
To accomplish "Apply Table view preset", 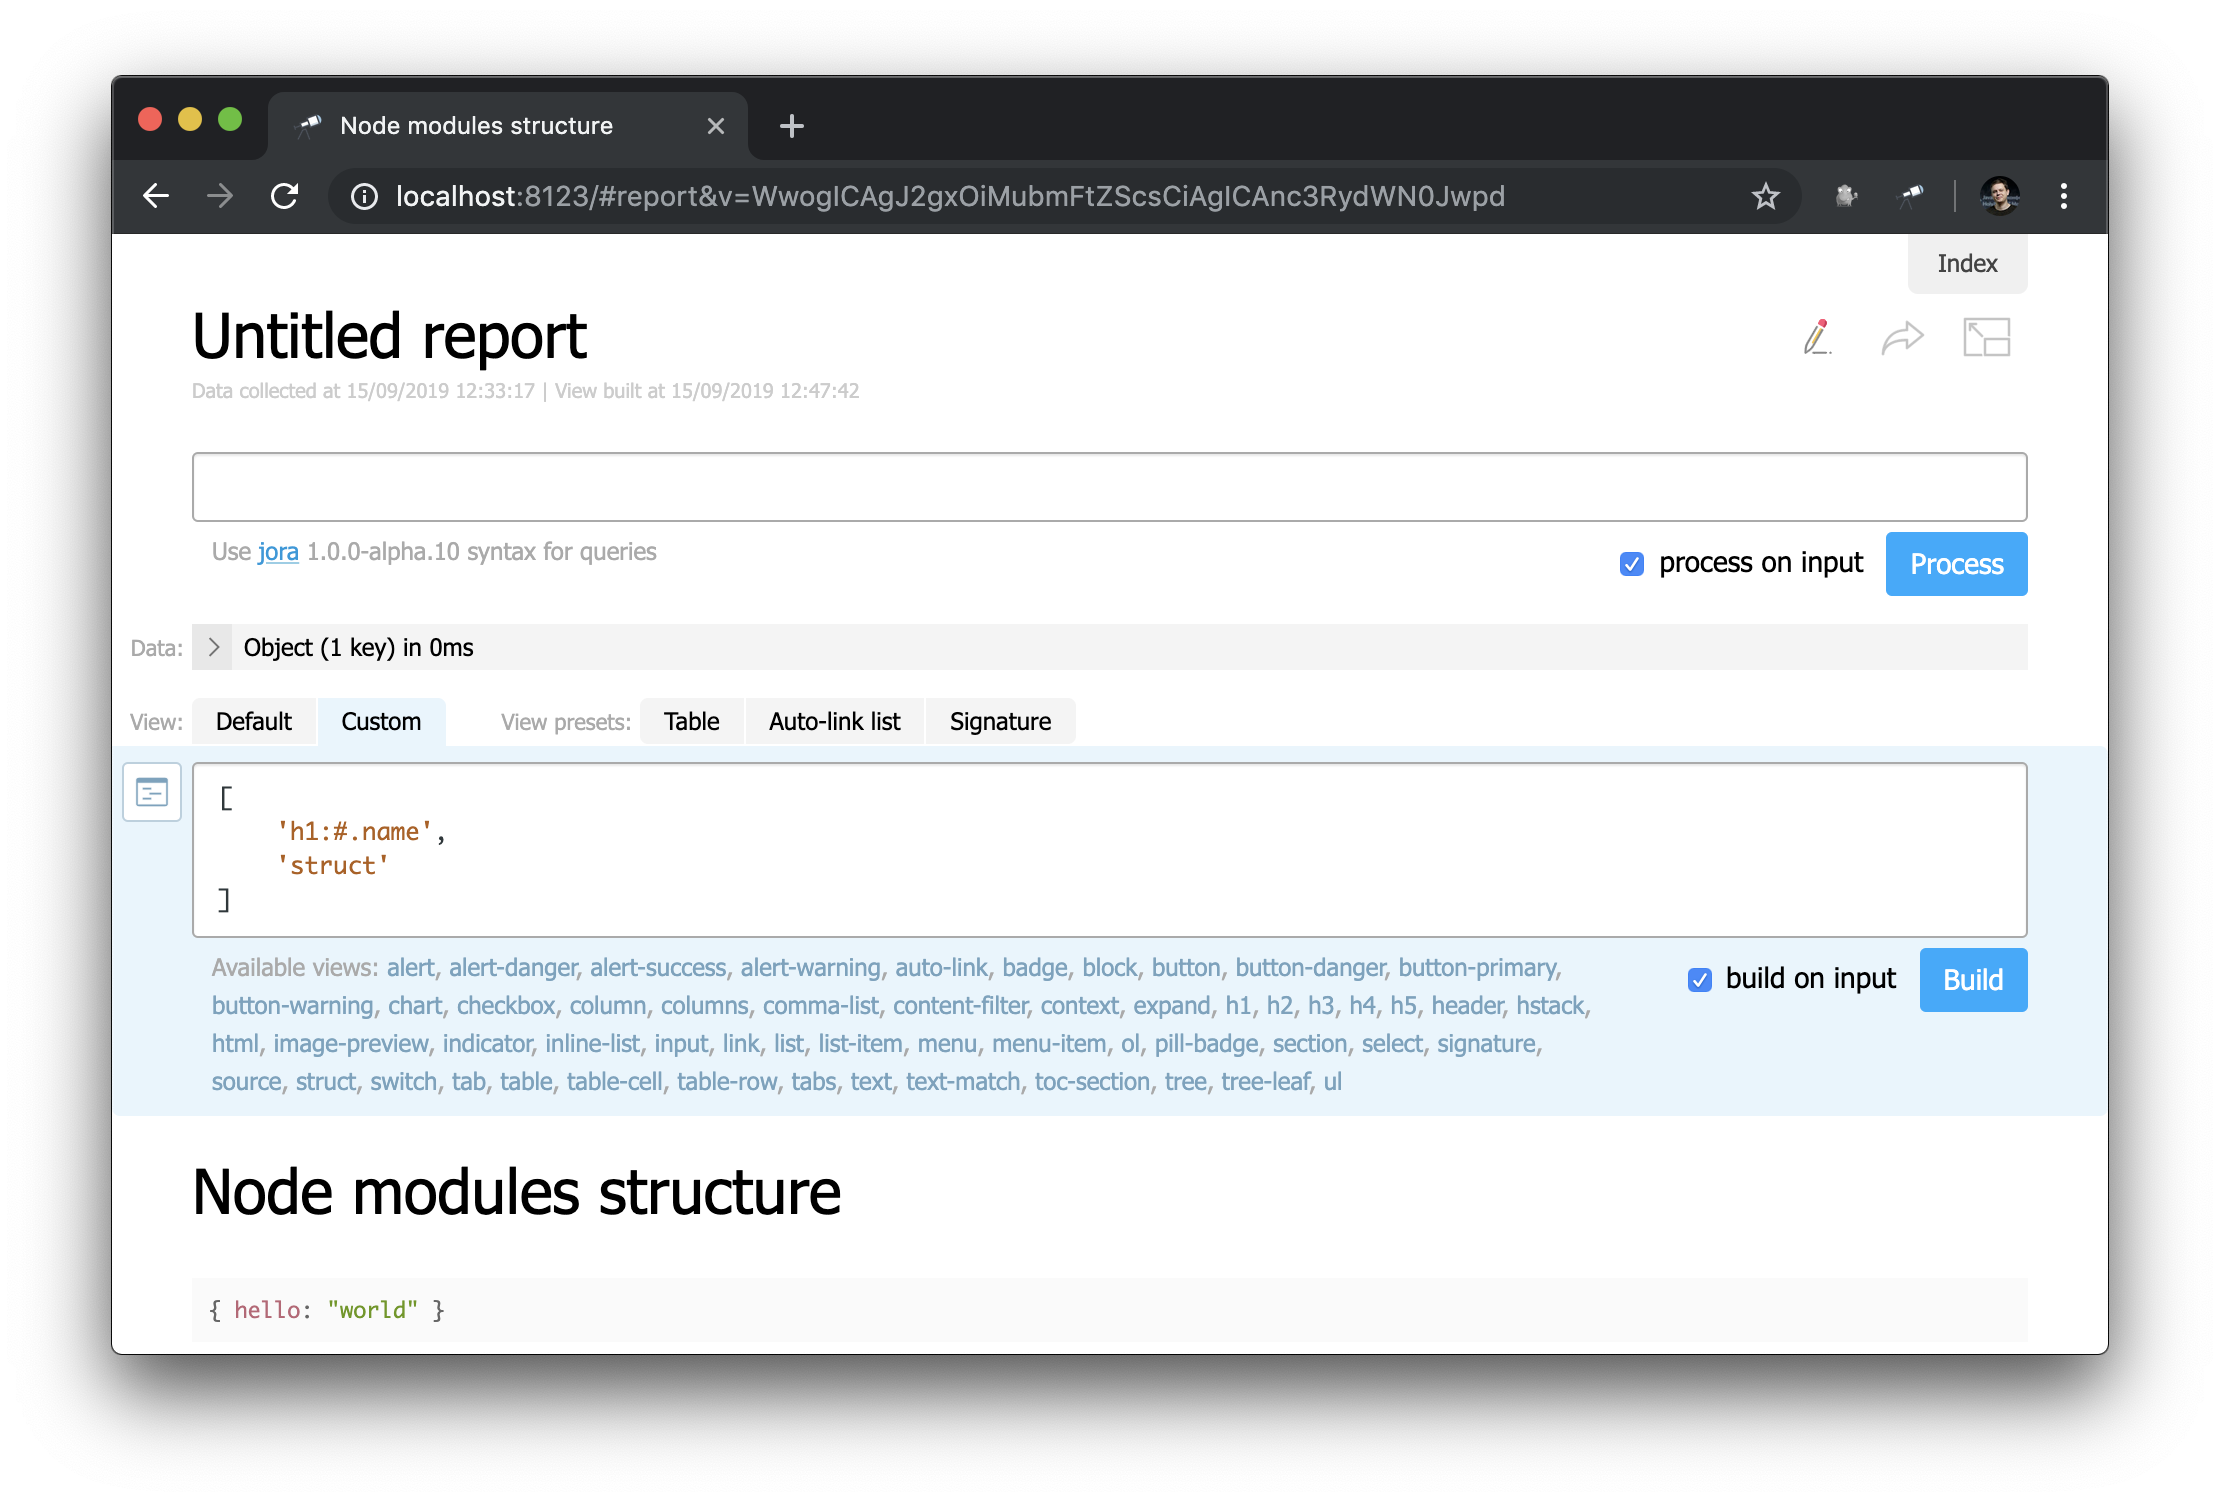I will pyautogui.click(x=691, y=722).
